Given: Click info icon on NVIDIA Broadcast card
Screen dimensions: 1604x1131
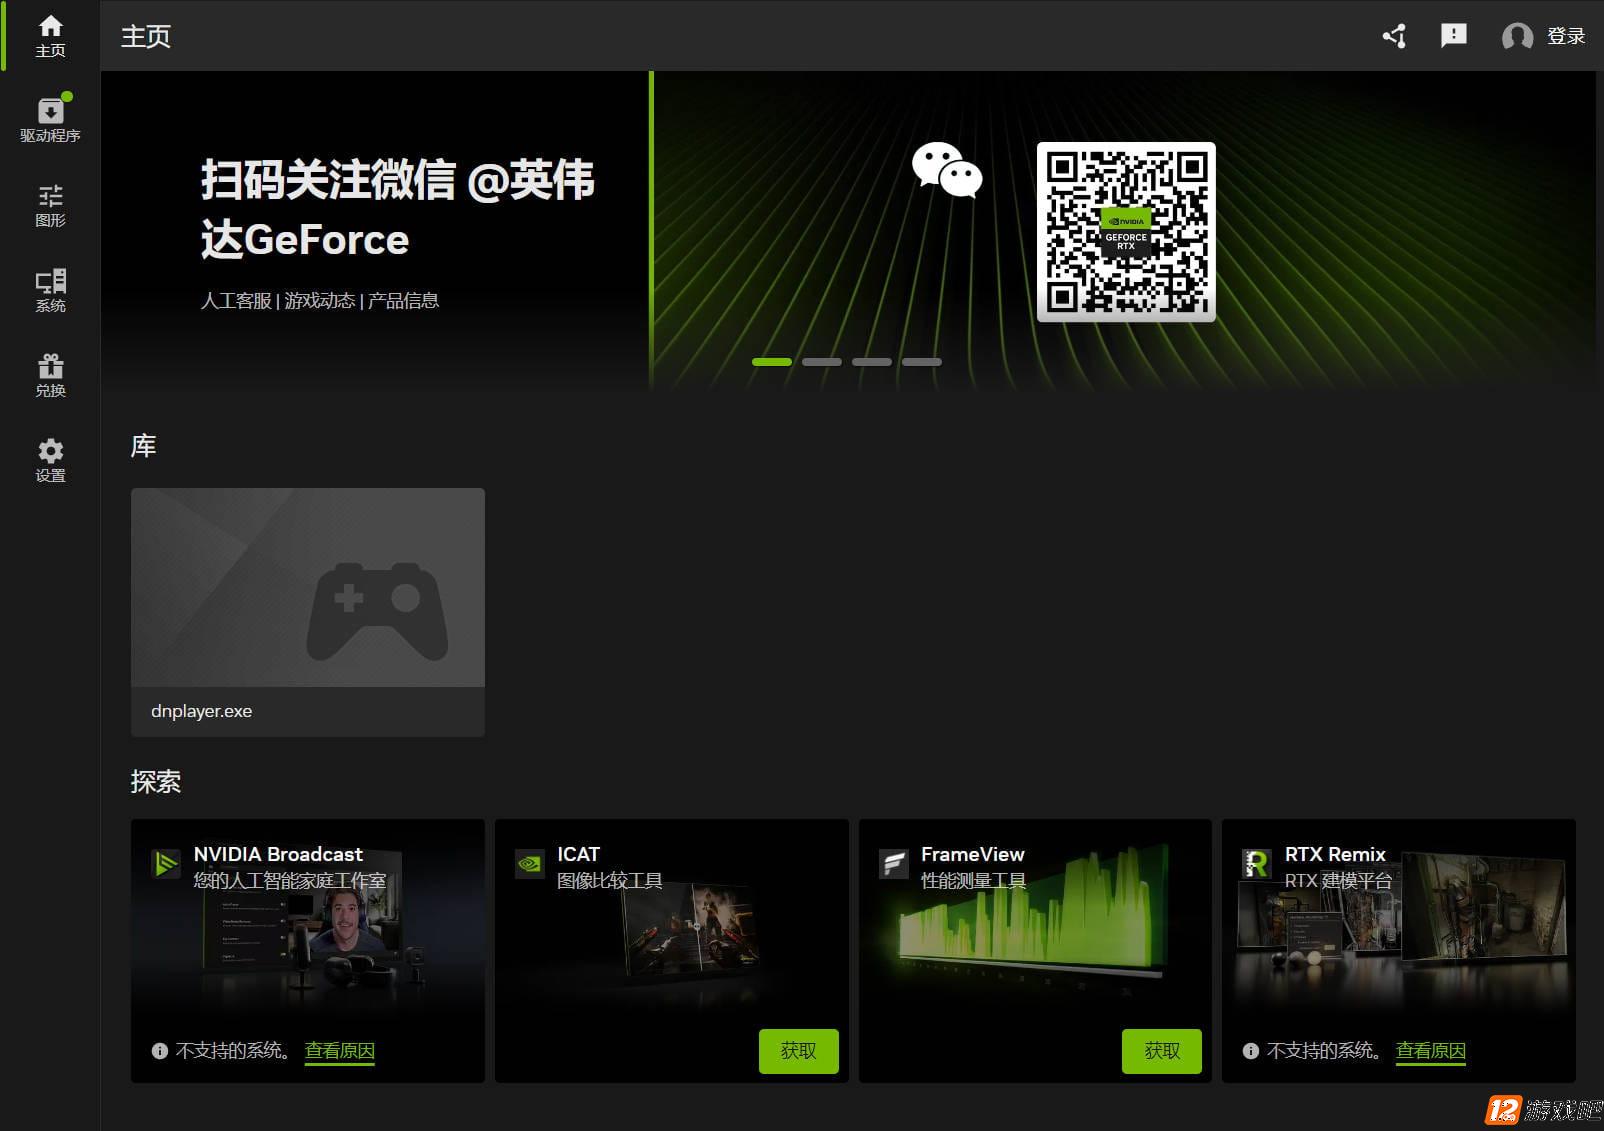Looking at the screenshot, I should point(159,1051).
